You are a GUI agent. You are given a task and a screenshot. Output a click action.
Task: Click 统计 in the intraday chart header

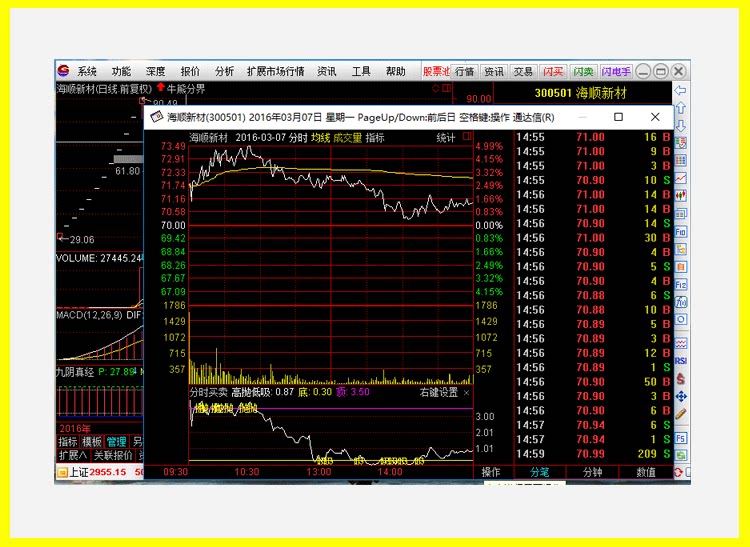[445, 138]
